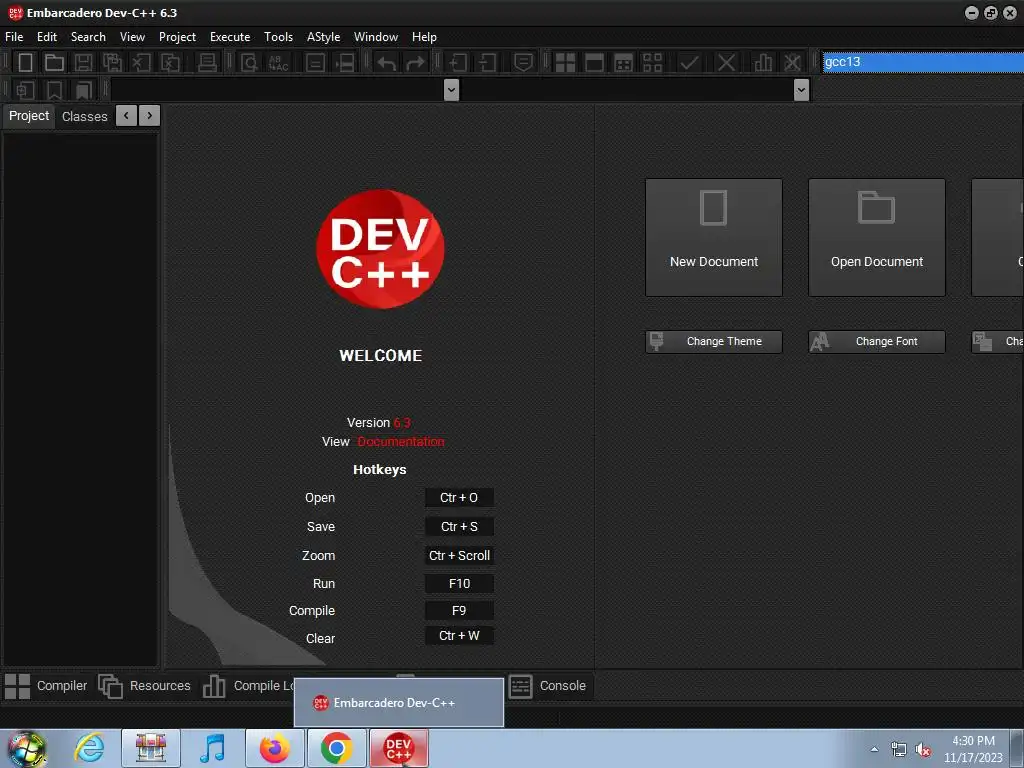Click the Profile Analysis bar-chart icon
The width and height of the screenshot is (1024, 768).
point(763,63)
